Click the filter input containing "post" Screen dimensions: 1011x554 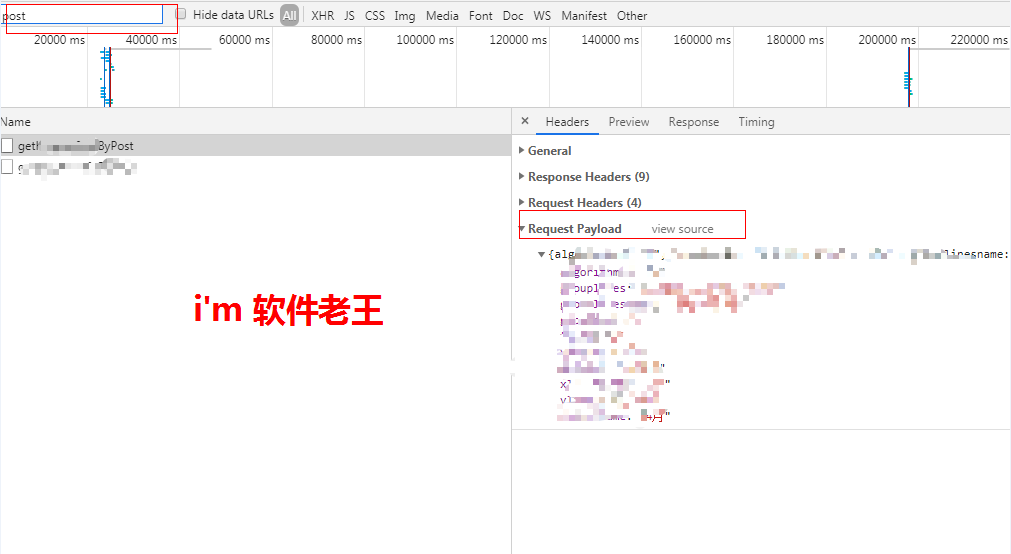[x=81, y=15]
